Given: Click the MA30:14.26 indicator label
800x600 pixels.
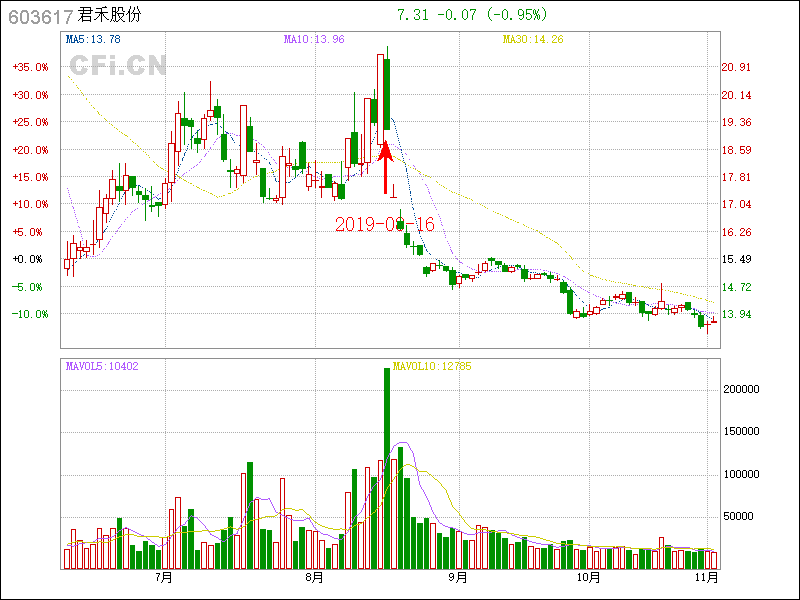Looking at the screenshot, I should point(533,40).
